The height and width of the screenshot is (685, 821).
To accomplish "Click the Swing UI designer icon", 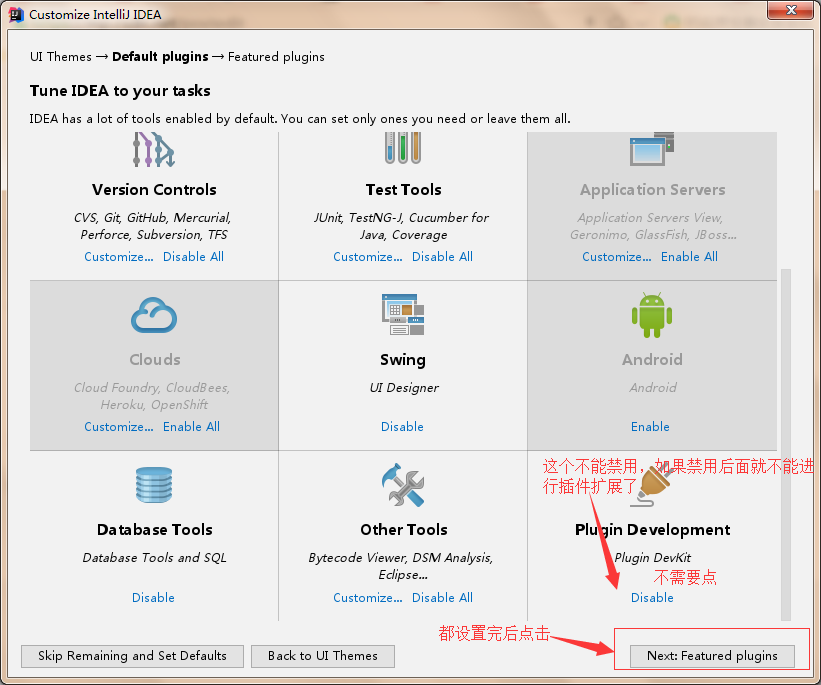I will click(403, 314).
